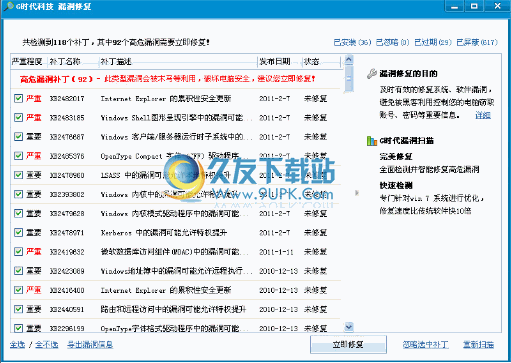Click the 漏洞修复的目的 heading text
This screenshot has width=511, height=363.
pyautogui.click(x=409, y=74)
